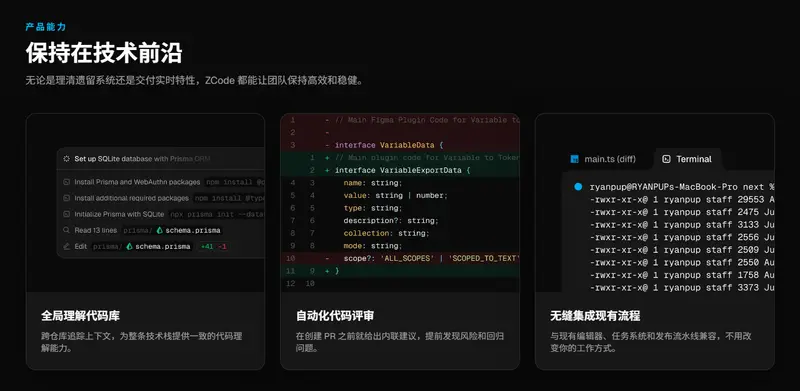Switch to the main.ts (diff) tab

603,159
